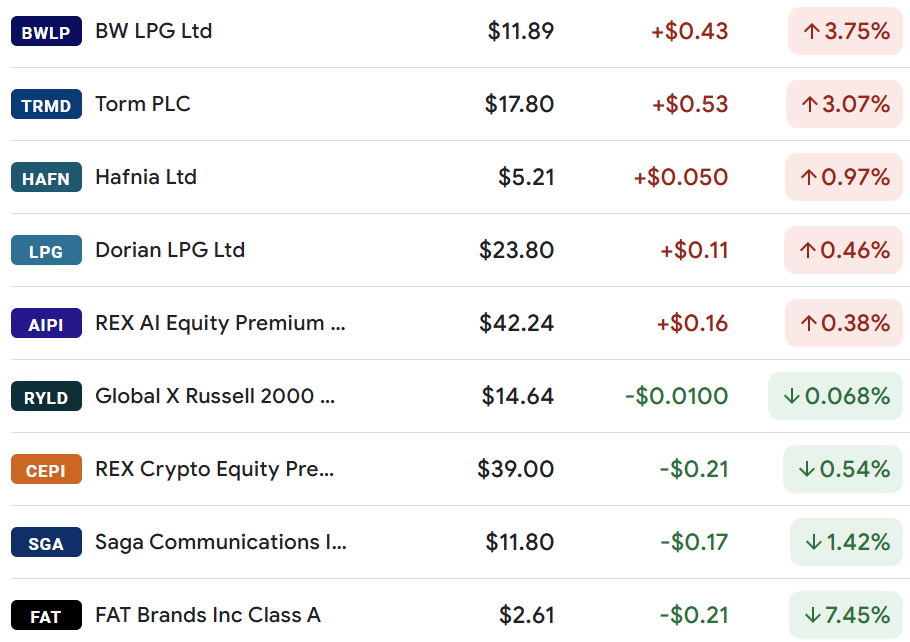
Task: Open Torm PLC stock page
Action: pos(143,104)
